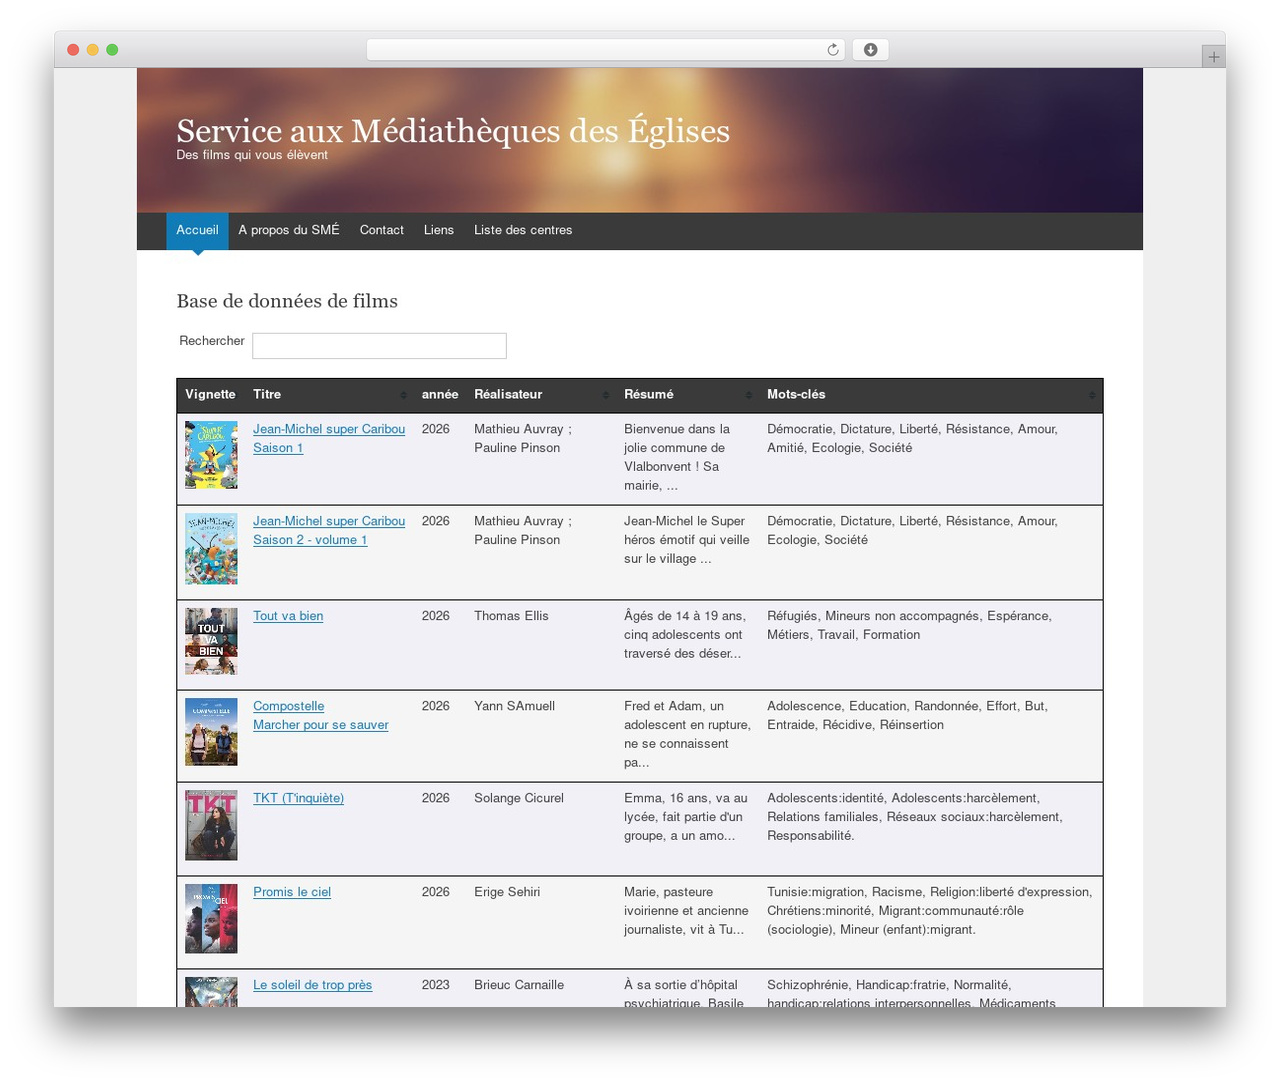Open Compostelle Marcher pour se sauver link
The height and width of the screenshot is (1084, 1280).
(x=320, y=716)
